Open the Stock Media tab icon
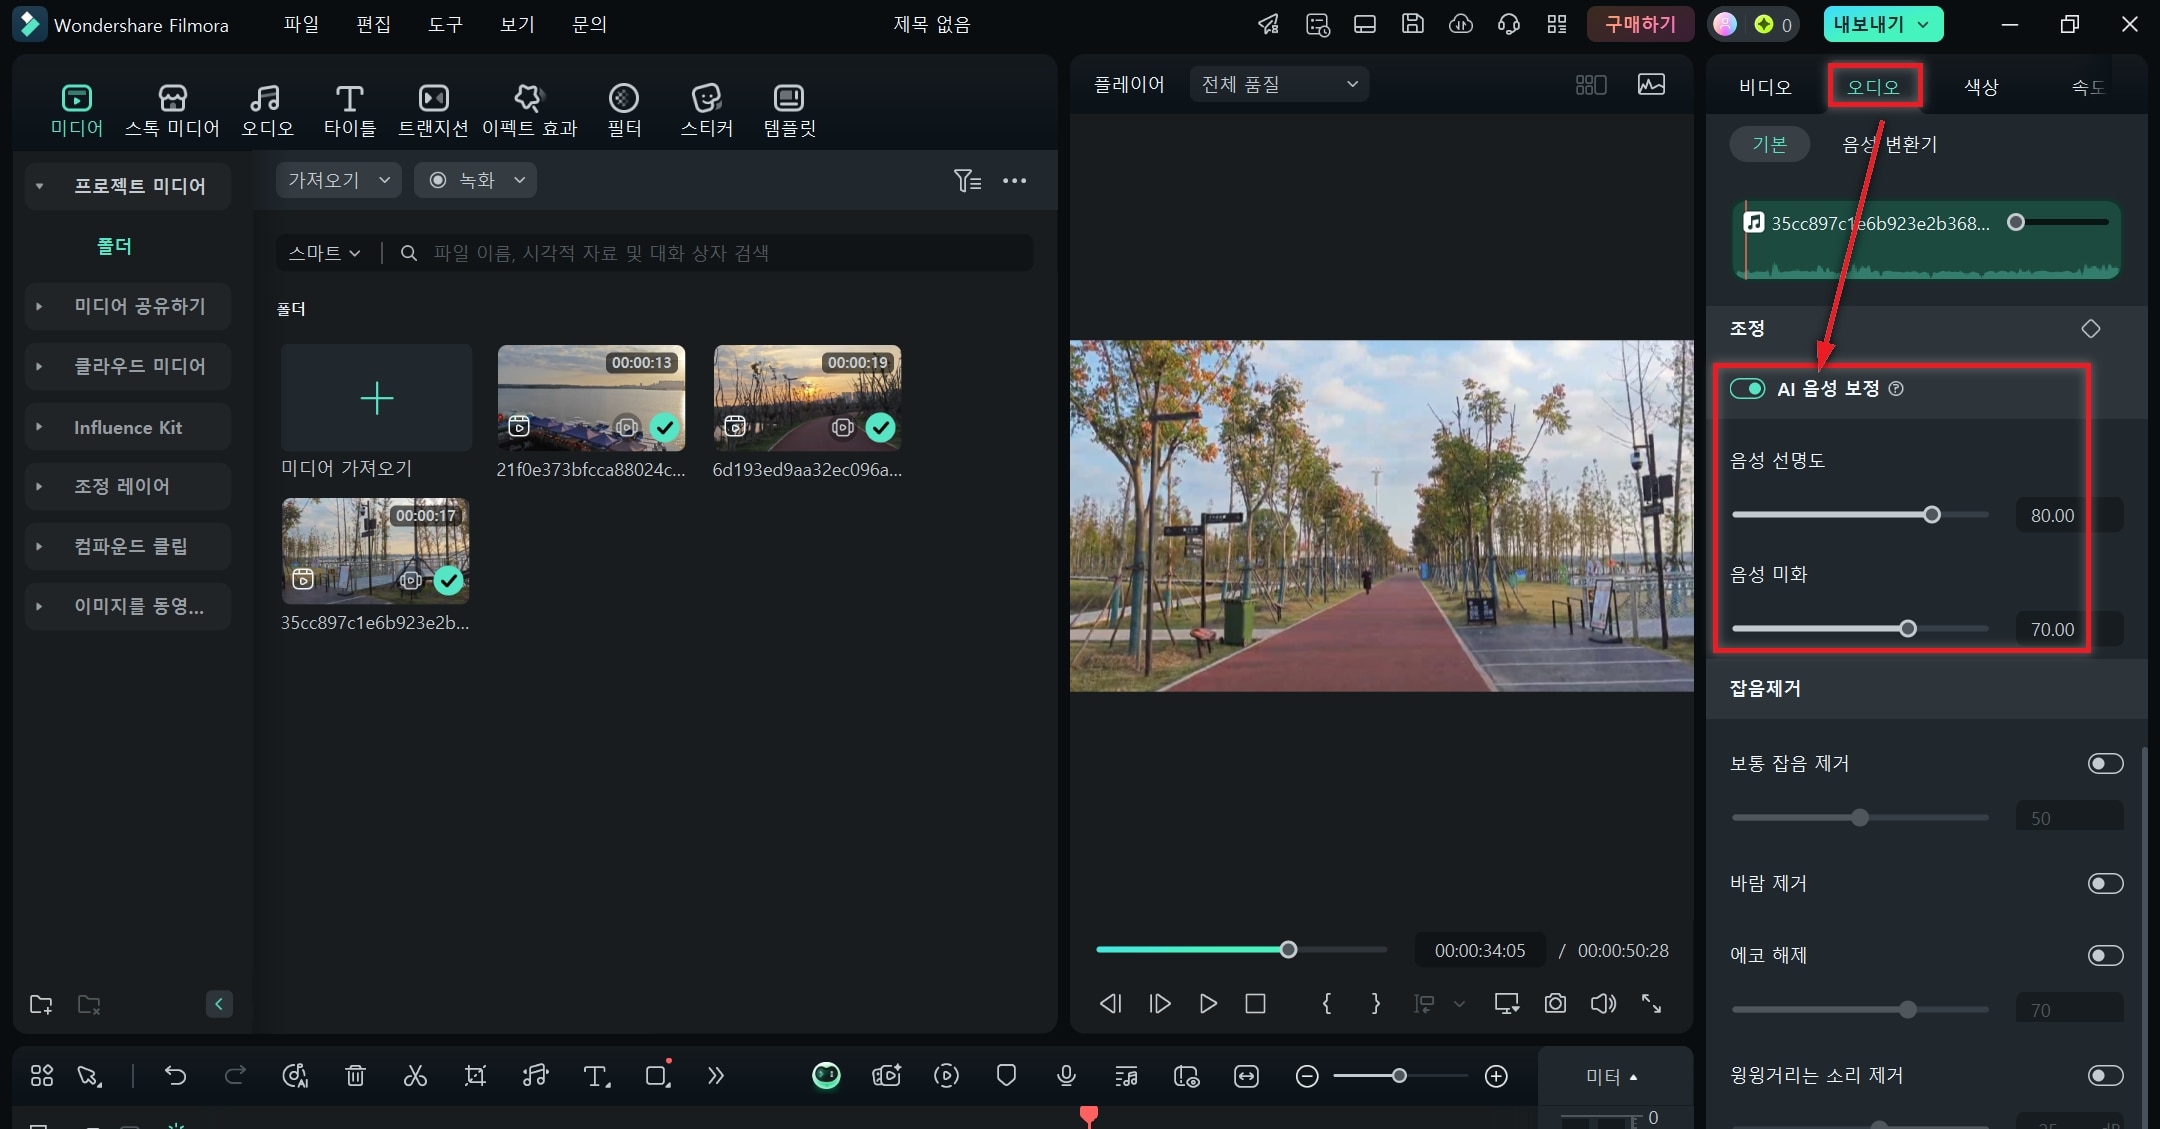This screenshot has height=1129, width=2160. click(x=172, y=98)
